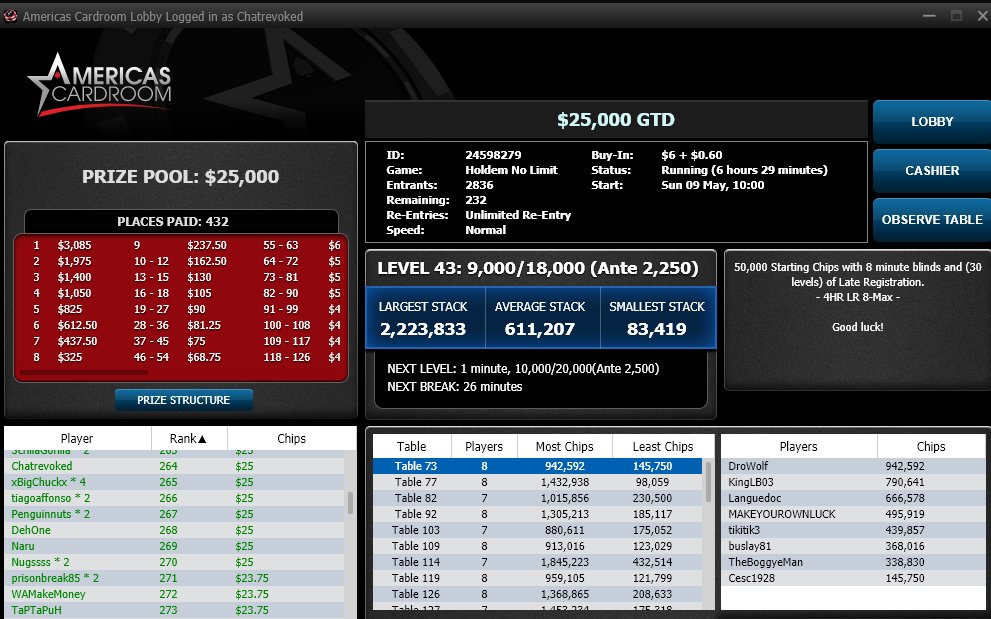
Task: Click the Americas Cardroom logo
Action: (99, 84)
